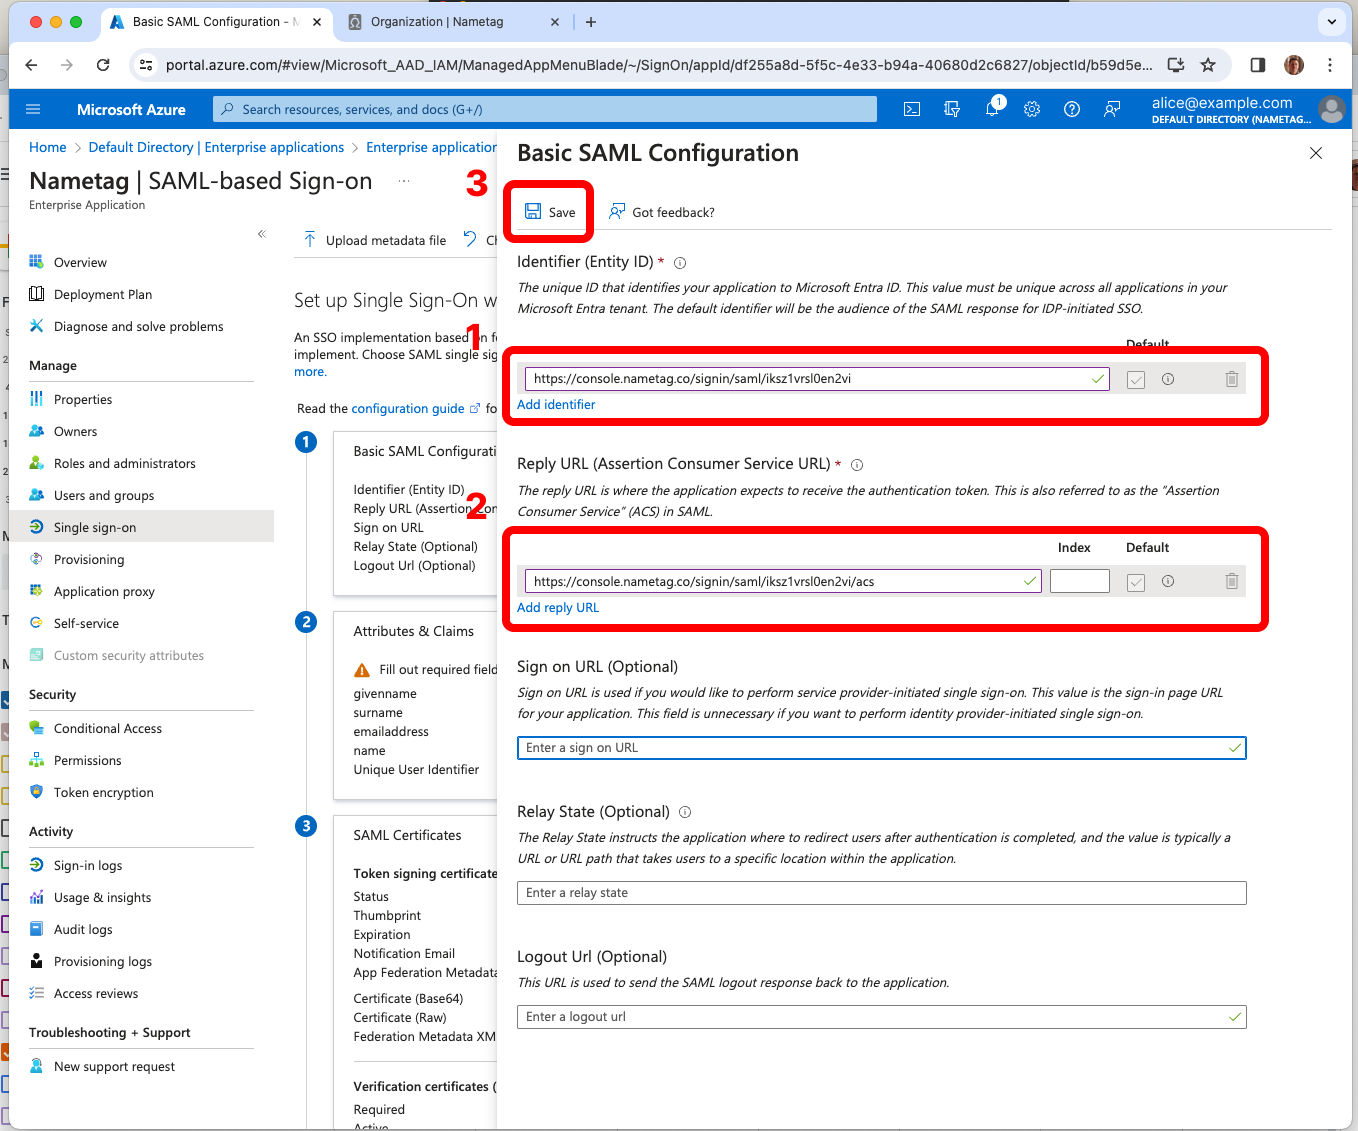Click the Relay State input field
The width and height of the screenshot is (1358, 1131).
point(882,893)
